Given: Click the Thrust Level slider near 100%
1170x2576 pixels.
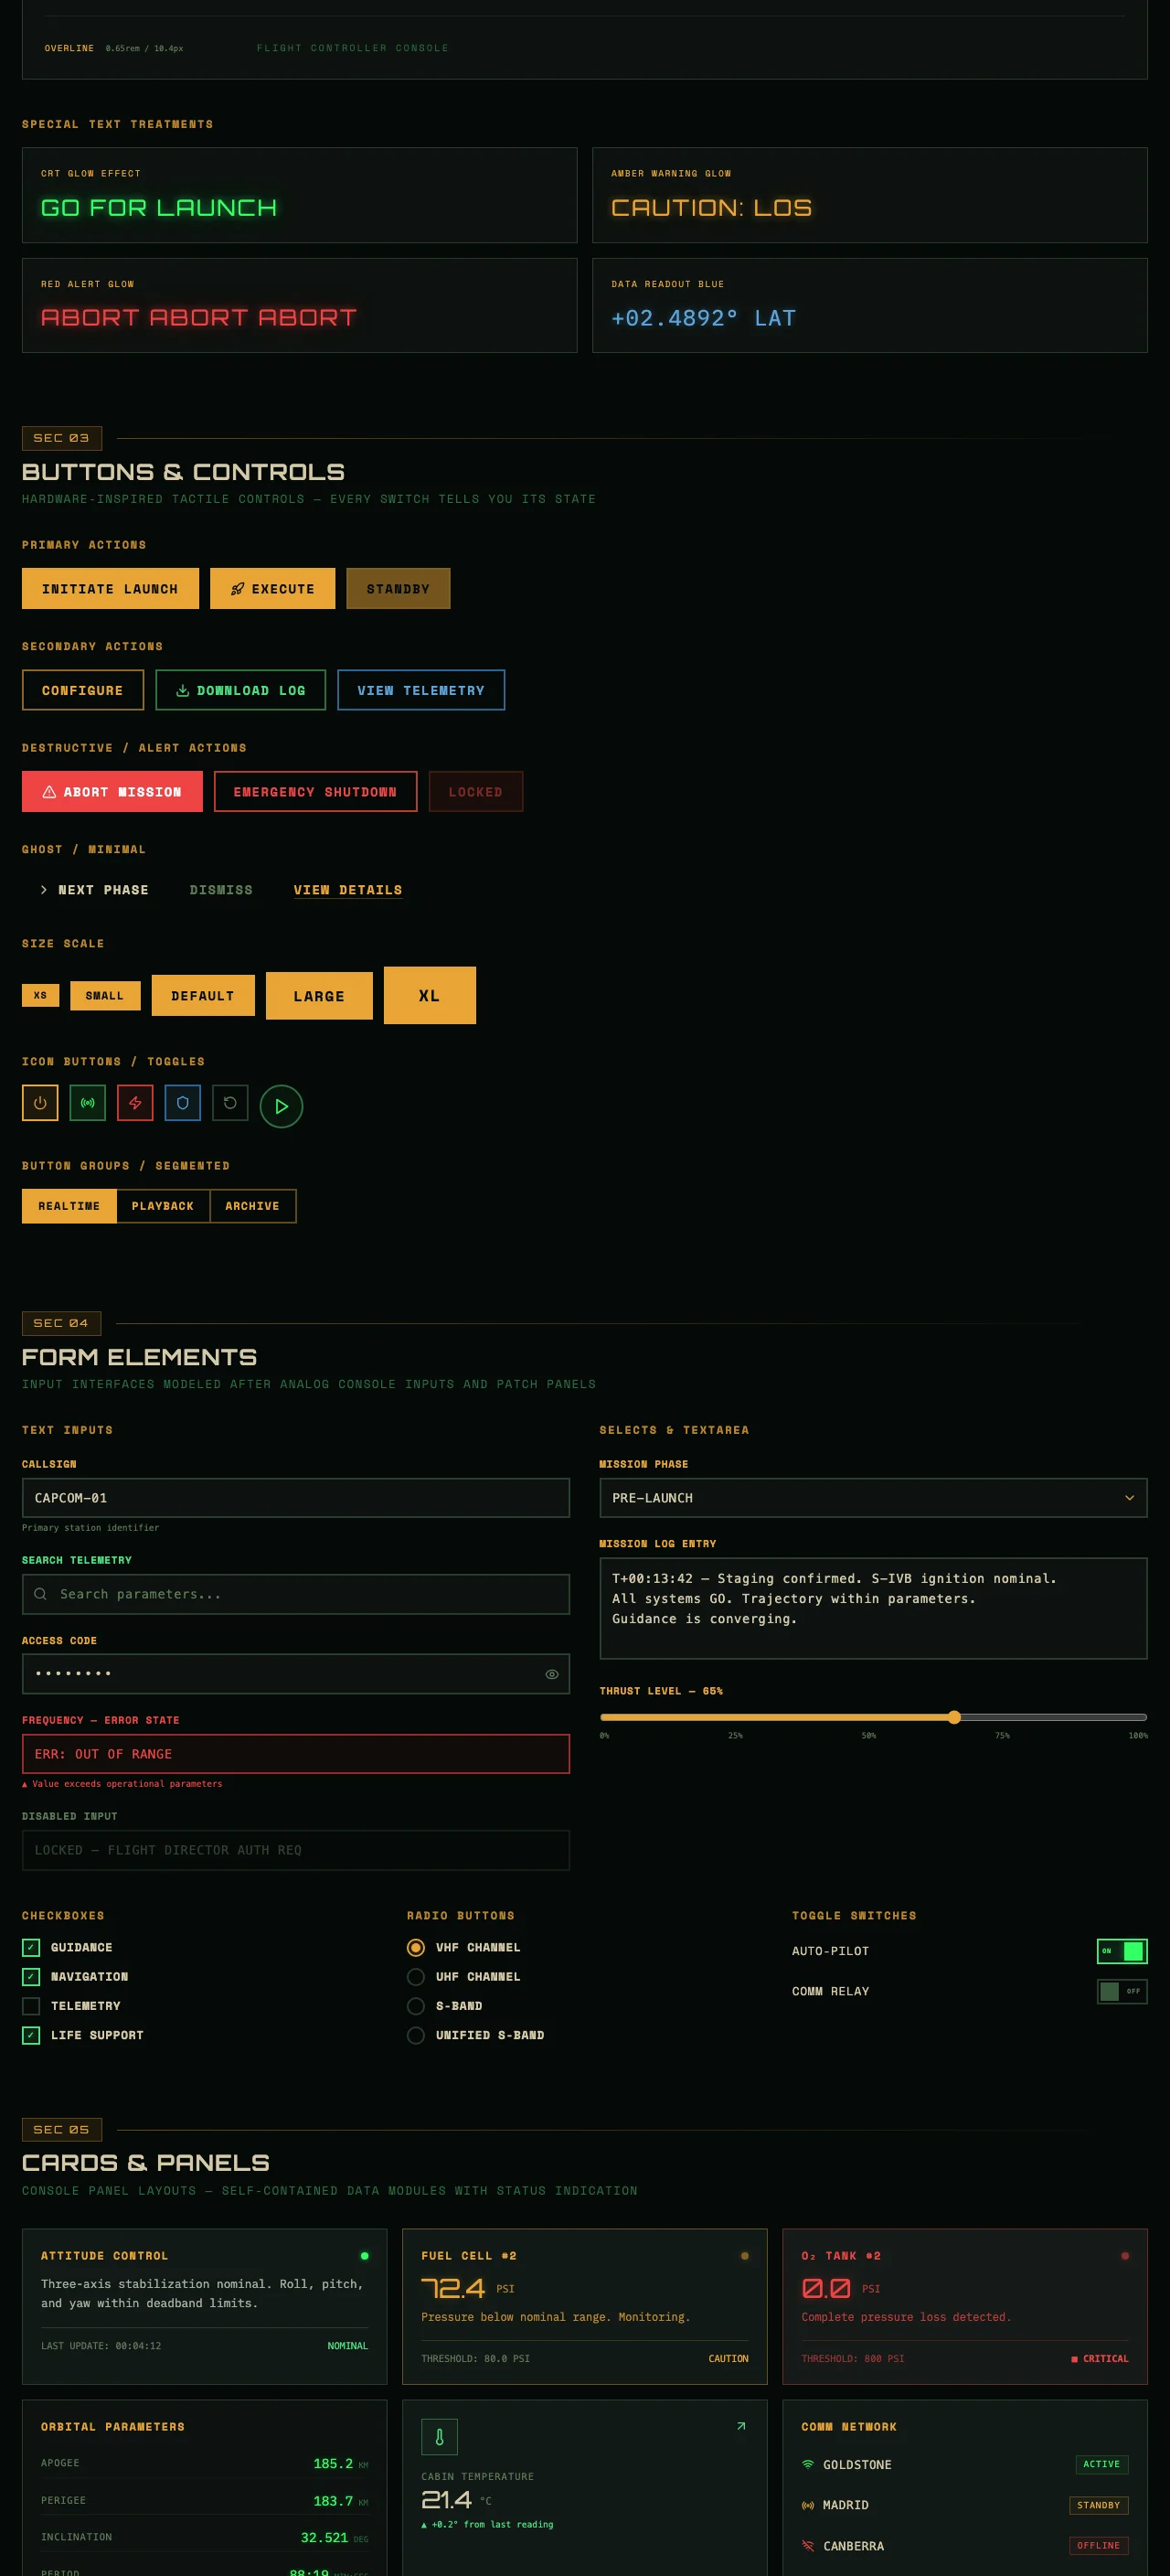Looking at the screenshot, I should 1144,1717.
